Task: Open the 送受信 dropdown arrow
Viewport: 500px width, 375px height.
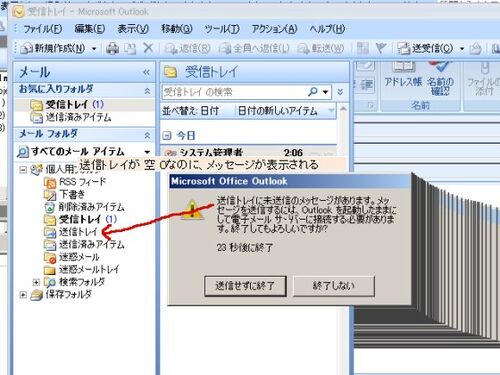Action: pyautogui.click(x=462, y=49)
